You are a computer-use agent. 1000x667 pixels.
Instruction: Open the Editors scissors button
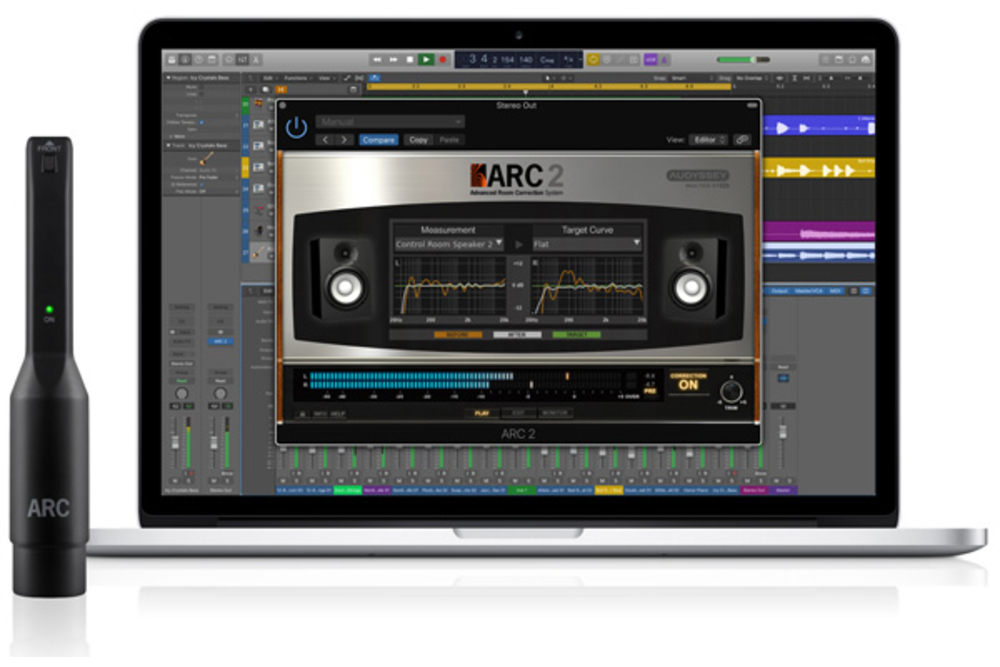pos(256,59)
